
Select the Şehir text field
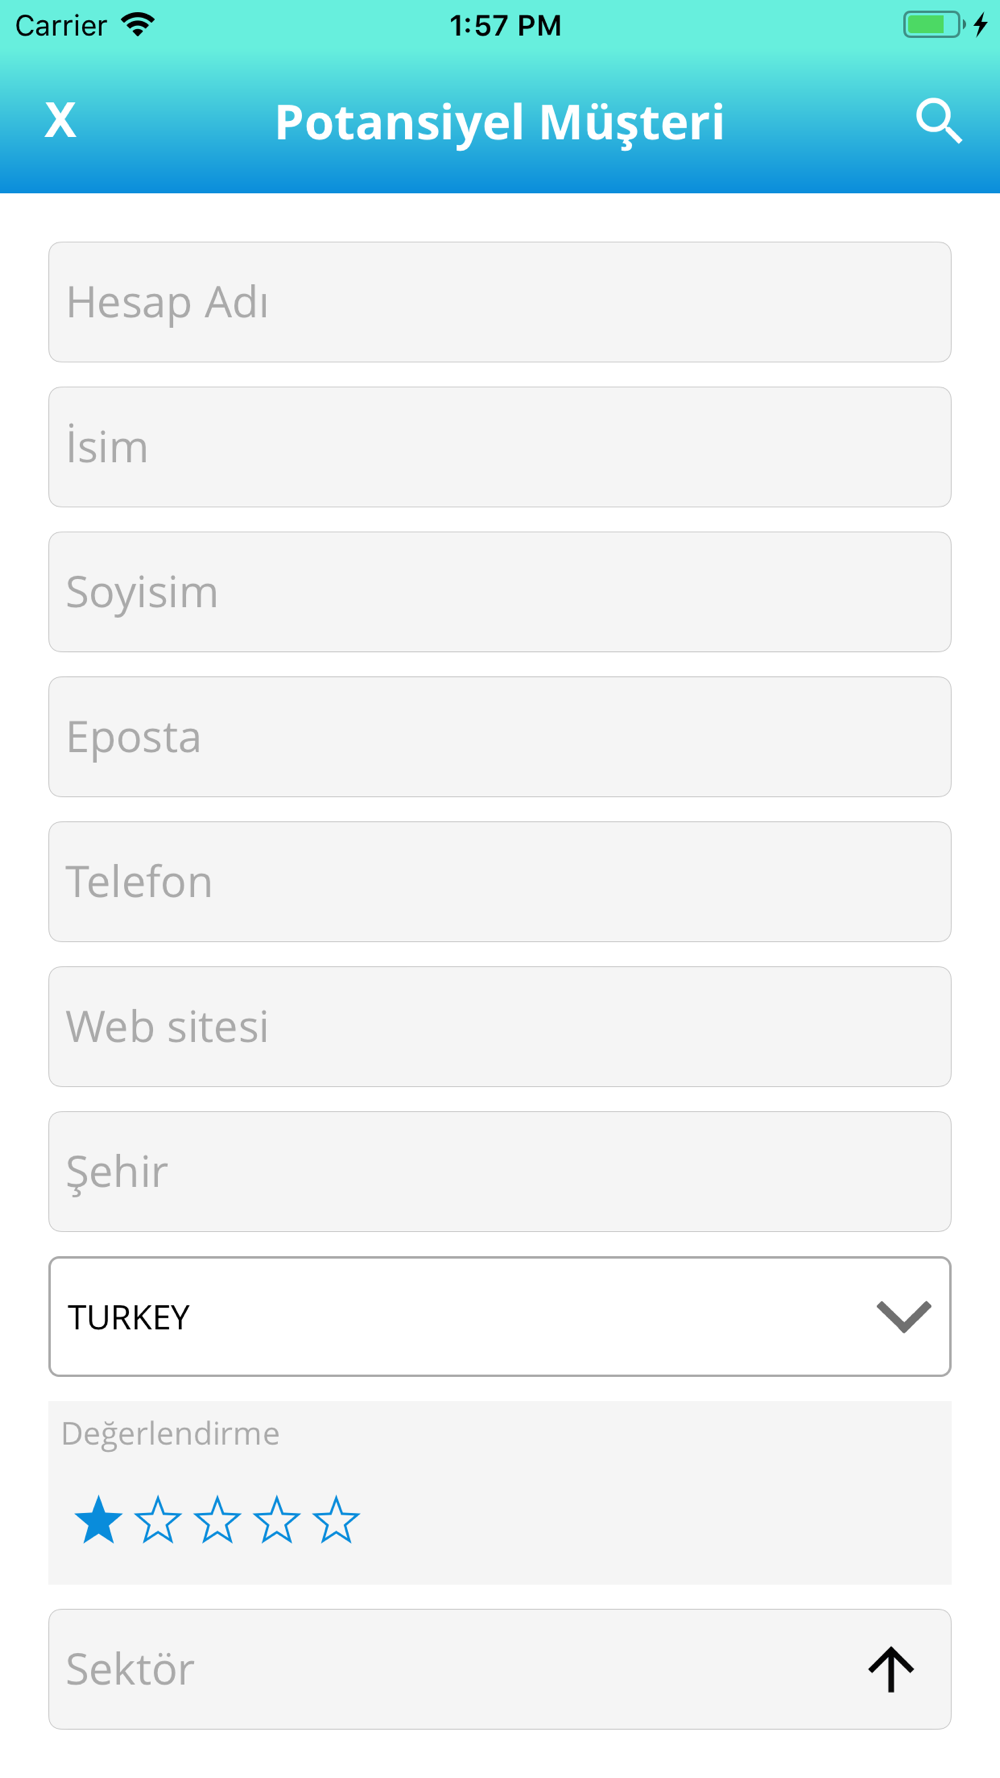point(500,1172)
